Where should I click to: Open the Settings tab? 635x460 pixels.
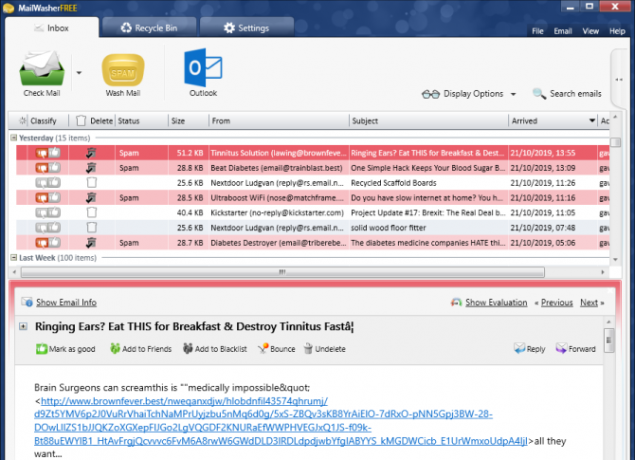tap(247, 28)
